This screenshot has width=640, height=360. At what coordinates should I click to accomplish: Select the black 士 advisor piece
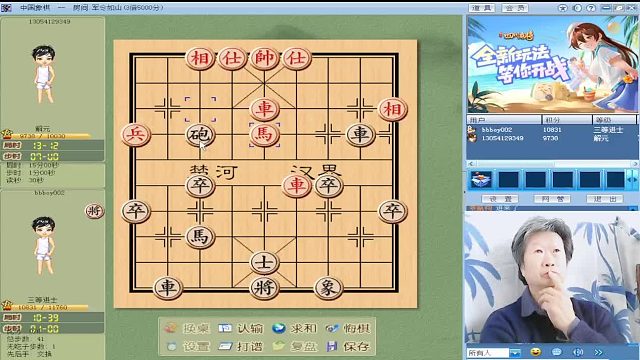(x=264, y=262)
